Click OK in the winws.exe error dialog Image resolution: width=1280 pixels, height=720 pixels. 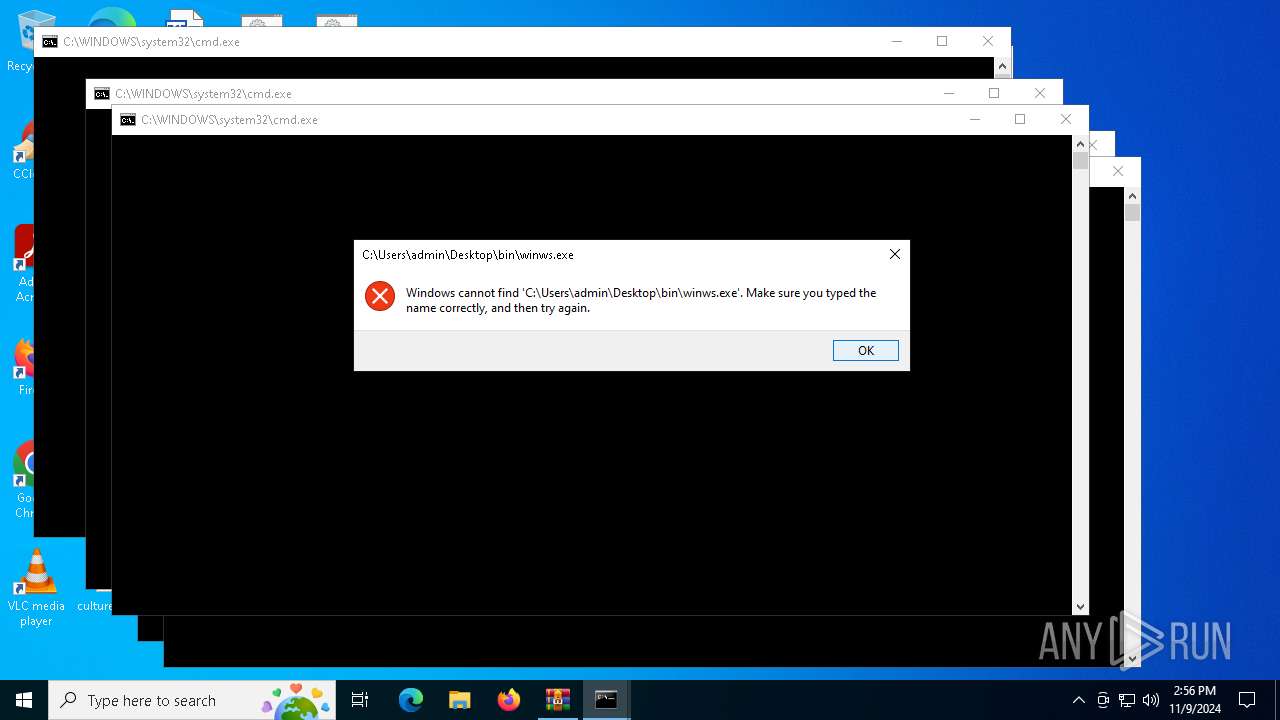pyautogui.click(x=865, y=350)
